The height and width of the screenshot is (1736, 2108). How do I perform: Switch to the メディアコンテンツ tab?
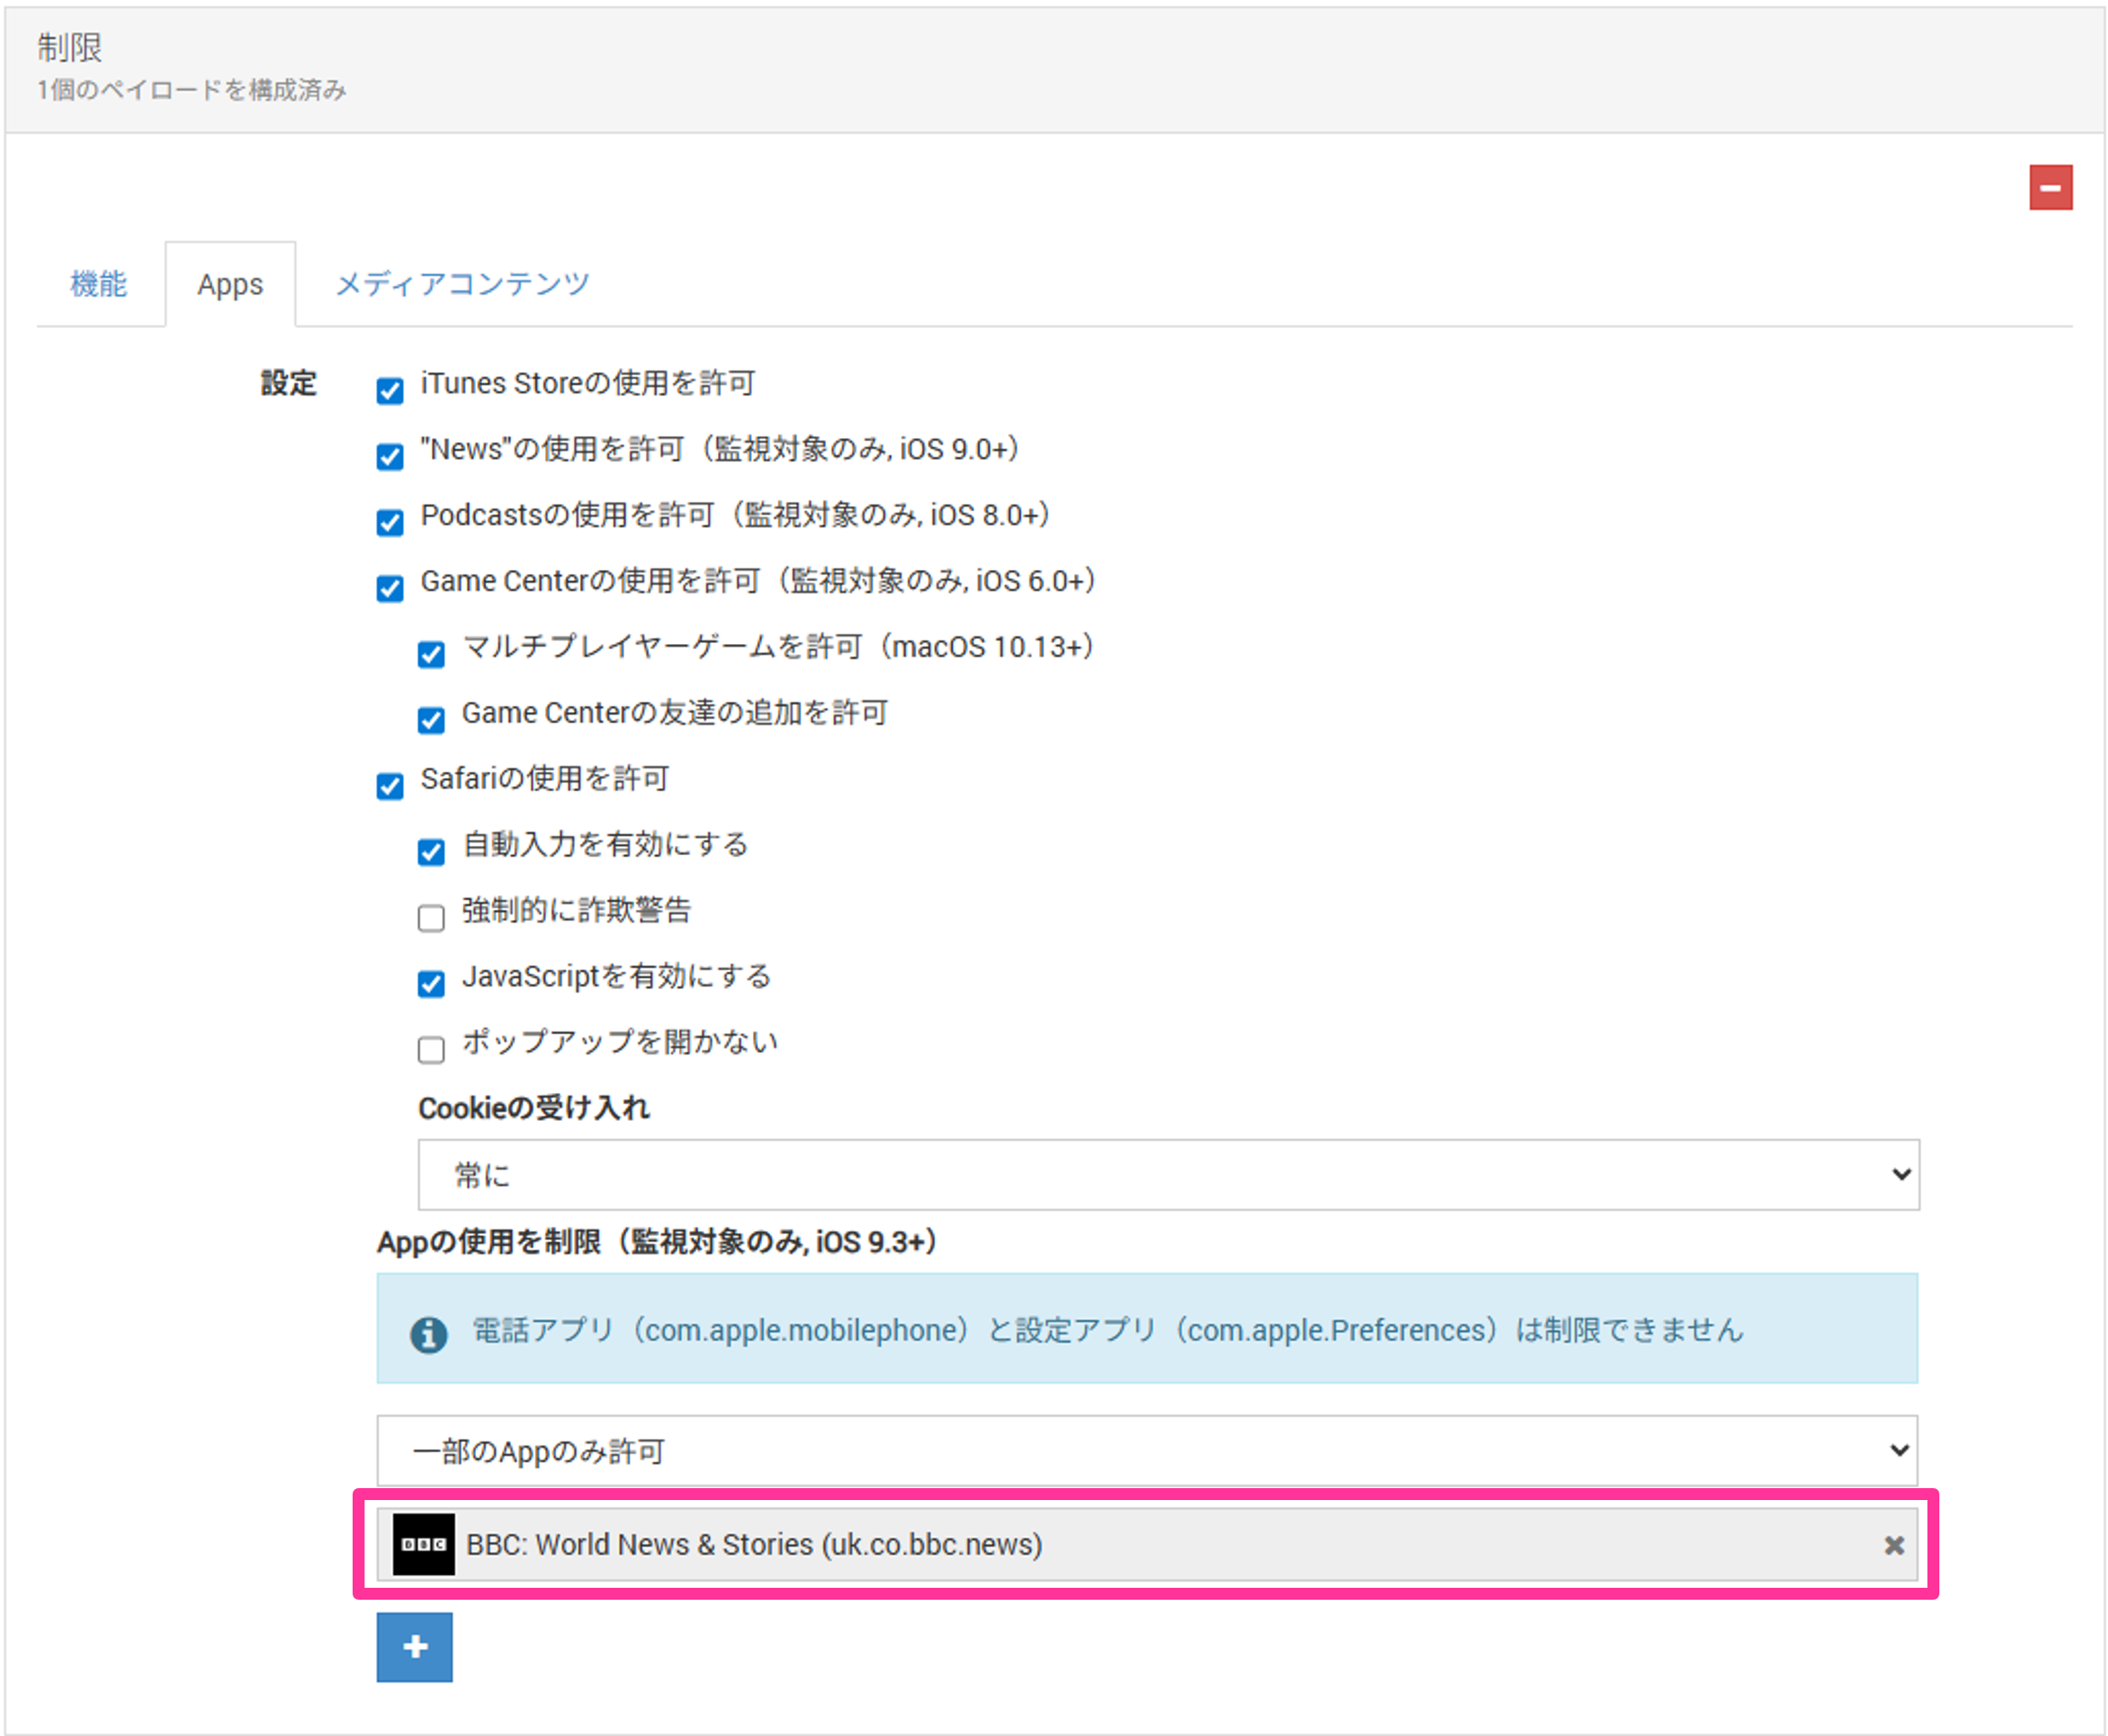pos(462,284)
